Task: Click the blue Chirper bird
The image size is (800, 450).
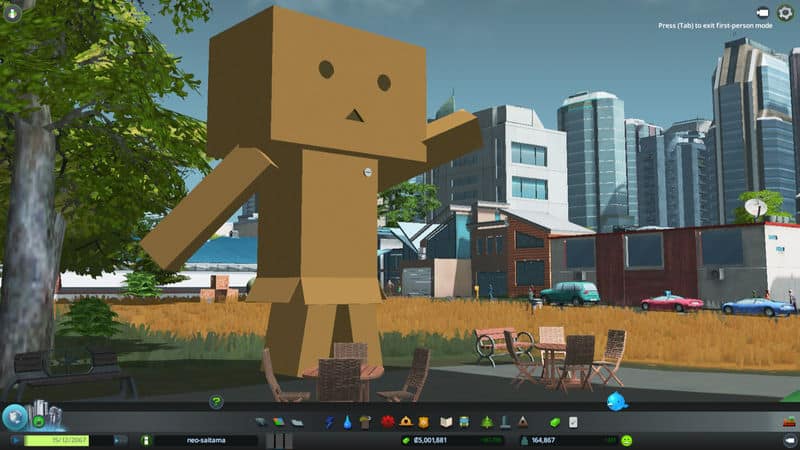Action: (x=617, y=401)
